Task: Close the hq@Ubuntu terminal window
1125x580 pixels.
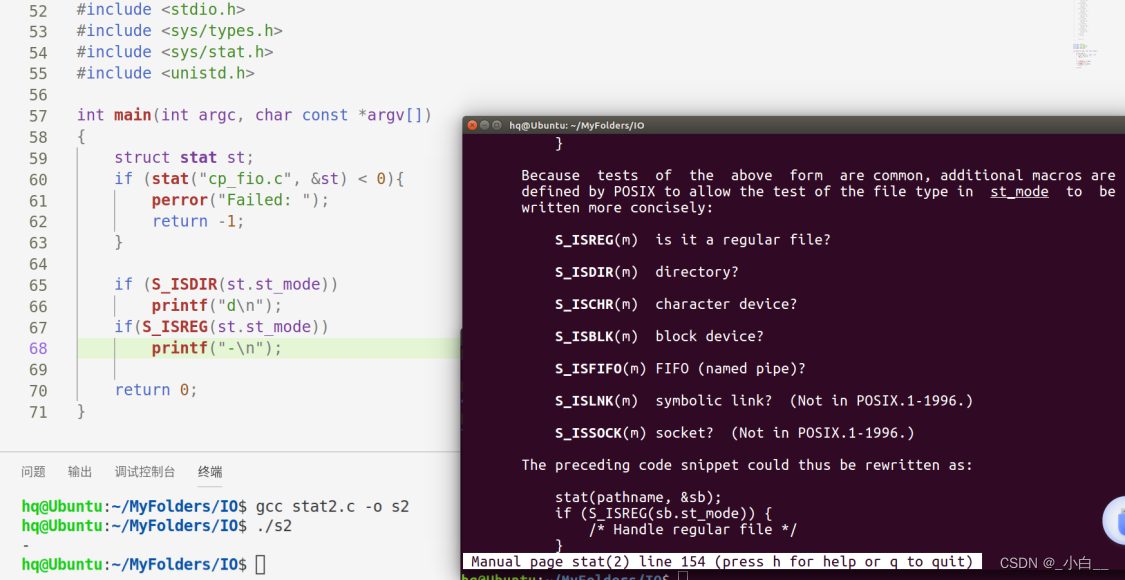Action: click(472, 125)
